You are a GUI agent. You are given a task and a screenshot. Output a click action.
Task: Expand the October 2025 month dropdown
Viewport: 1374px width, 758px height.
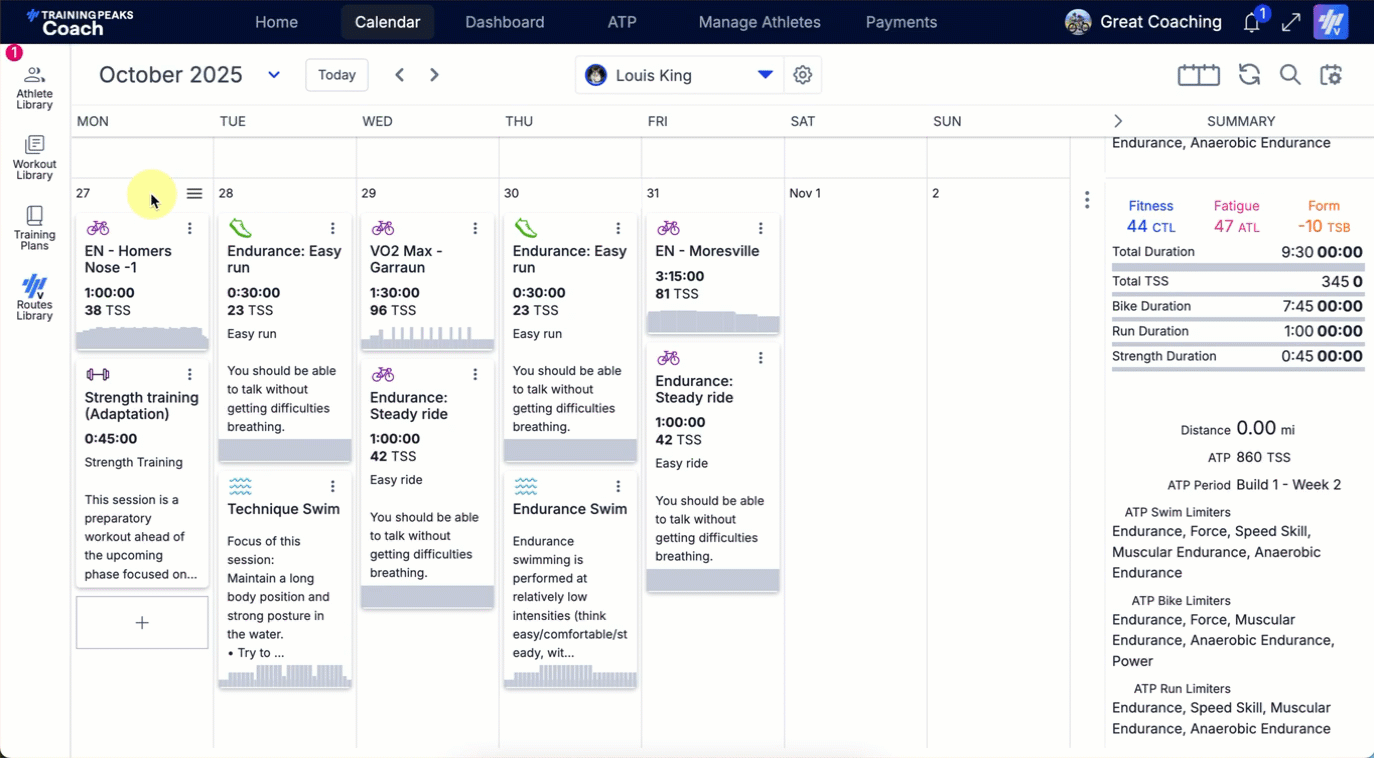point(273,75)
